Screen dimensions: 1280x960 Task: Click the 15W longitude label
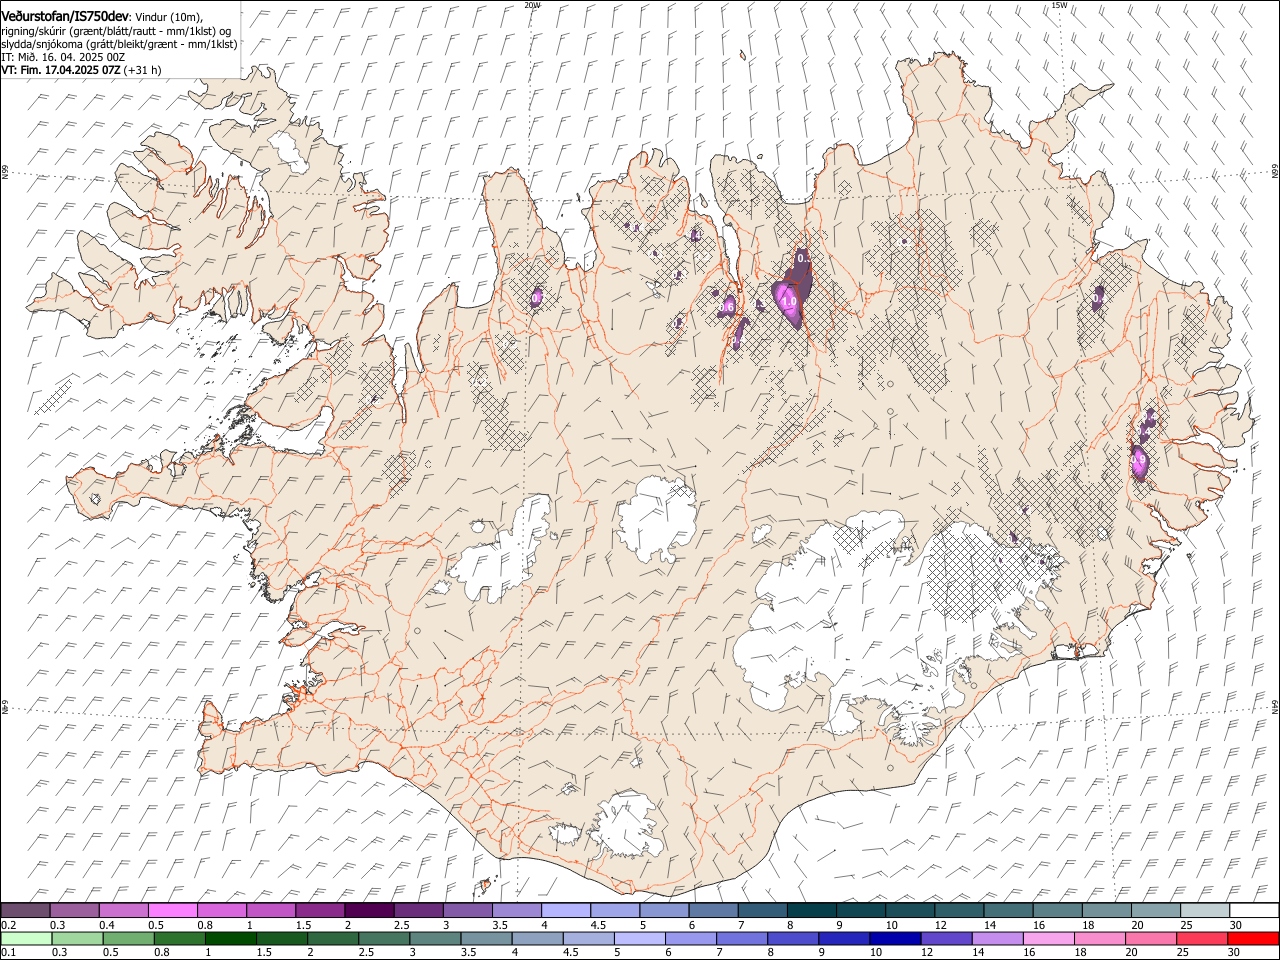(1059, 5)
